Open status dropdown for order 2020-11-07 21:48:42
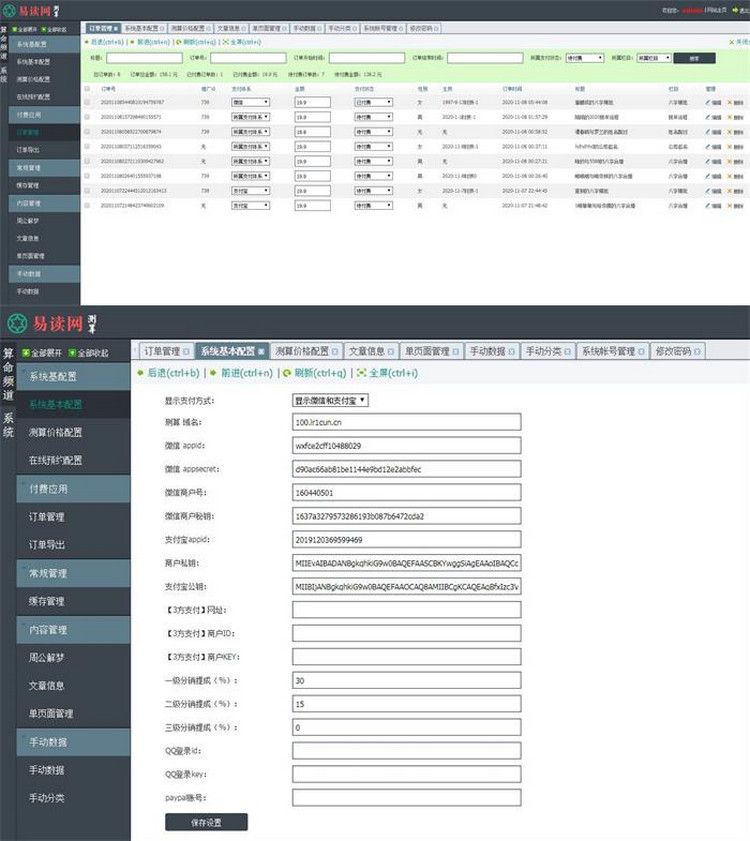This screenshot has height=841, width=750. click(373, 205)
